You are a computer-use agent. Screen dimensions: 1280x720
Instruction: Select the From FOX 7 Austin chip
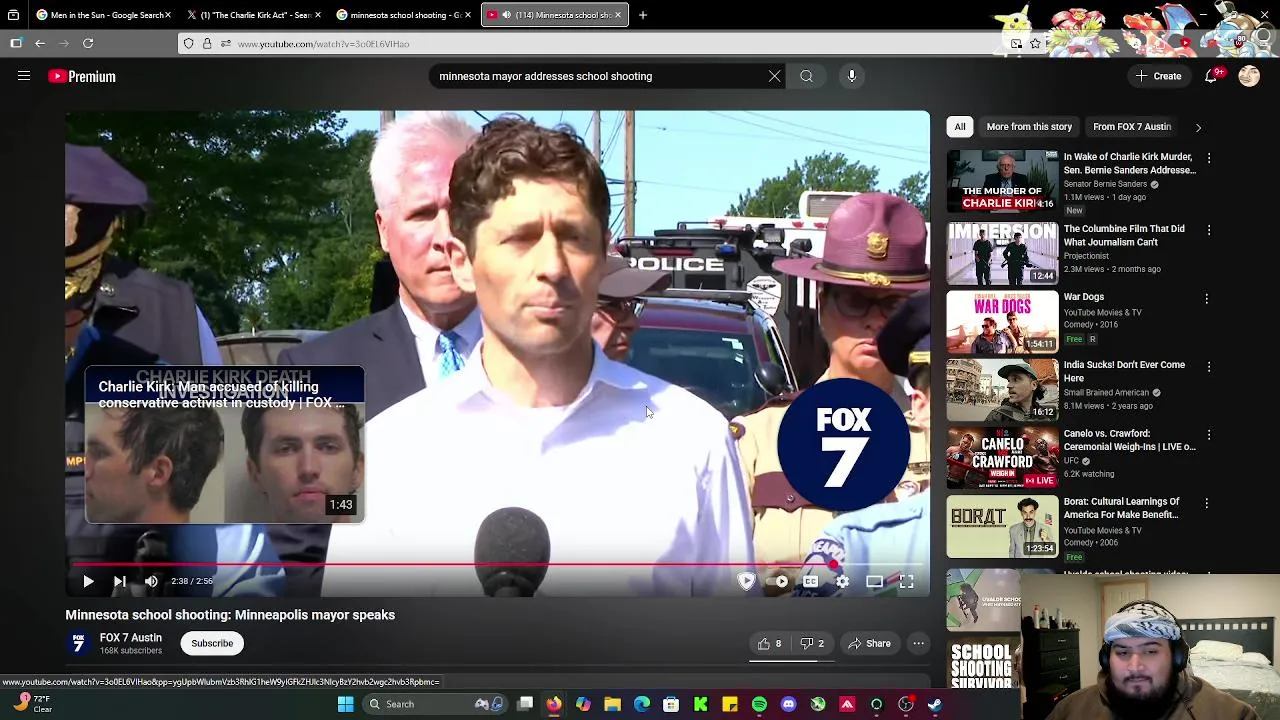coord(1132,127)
